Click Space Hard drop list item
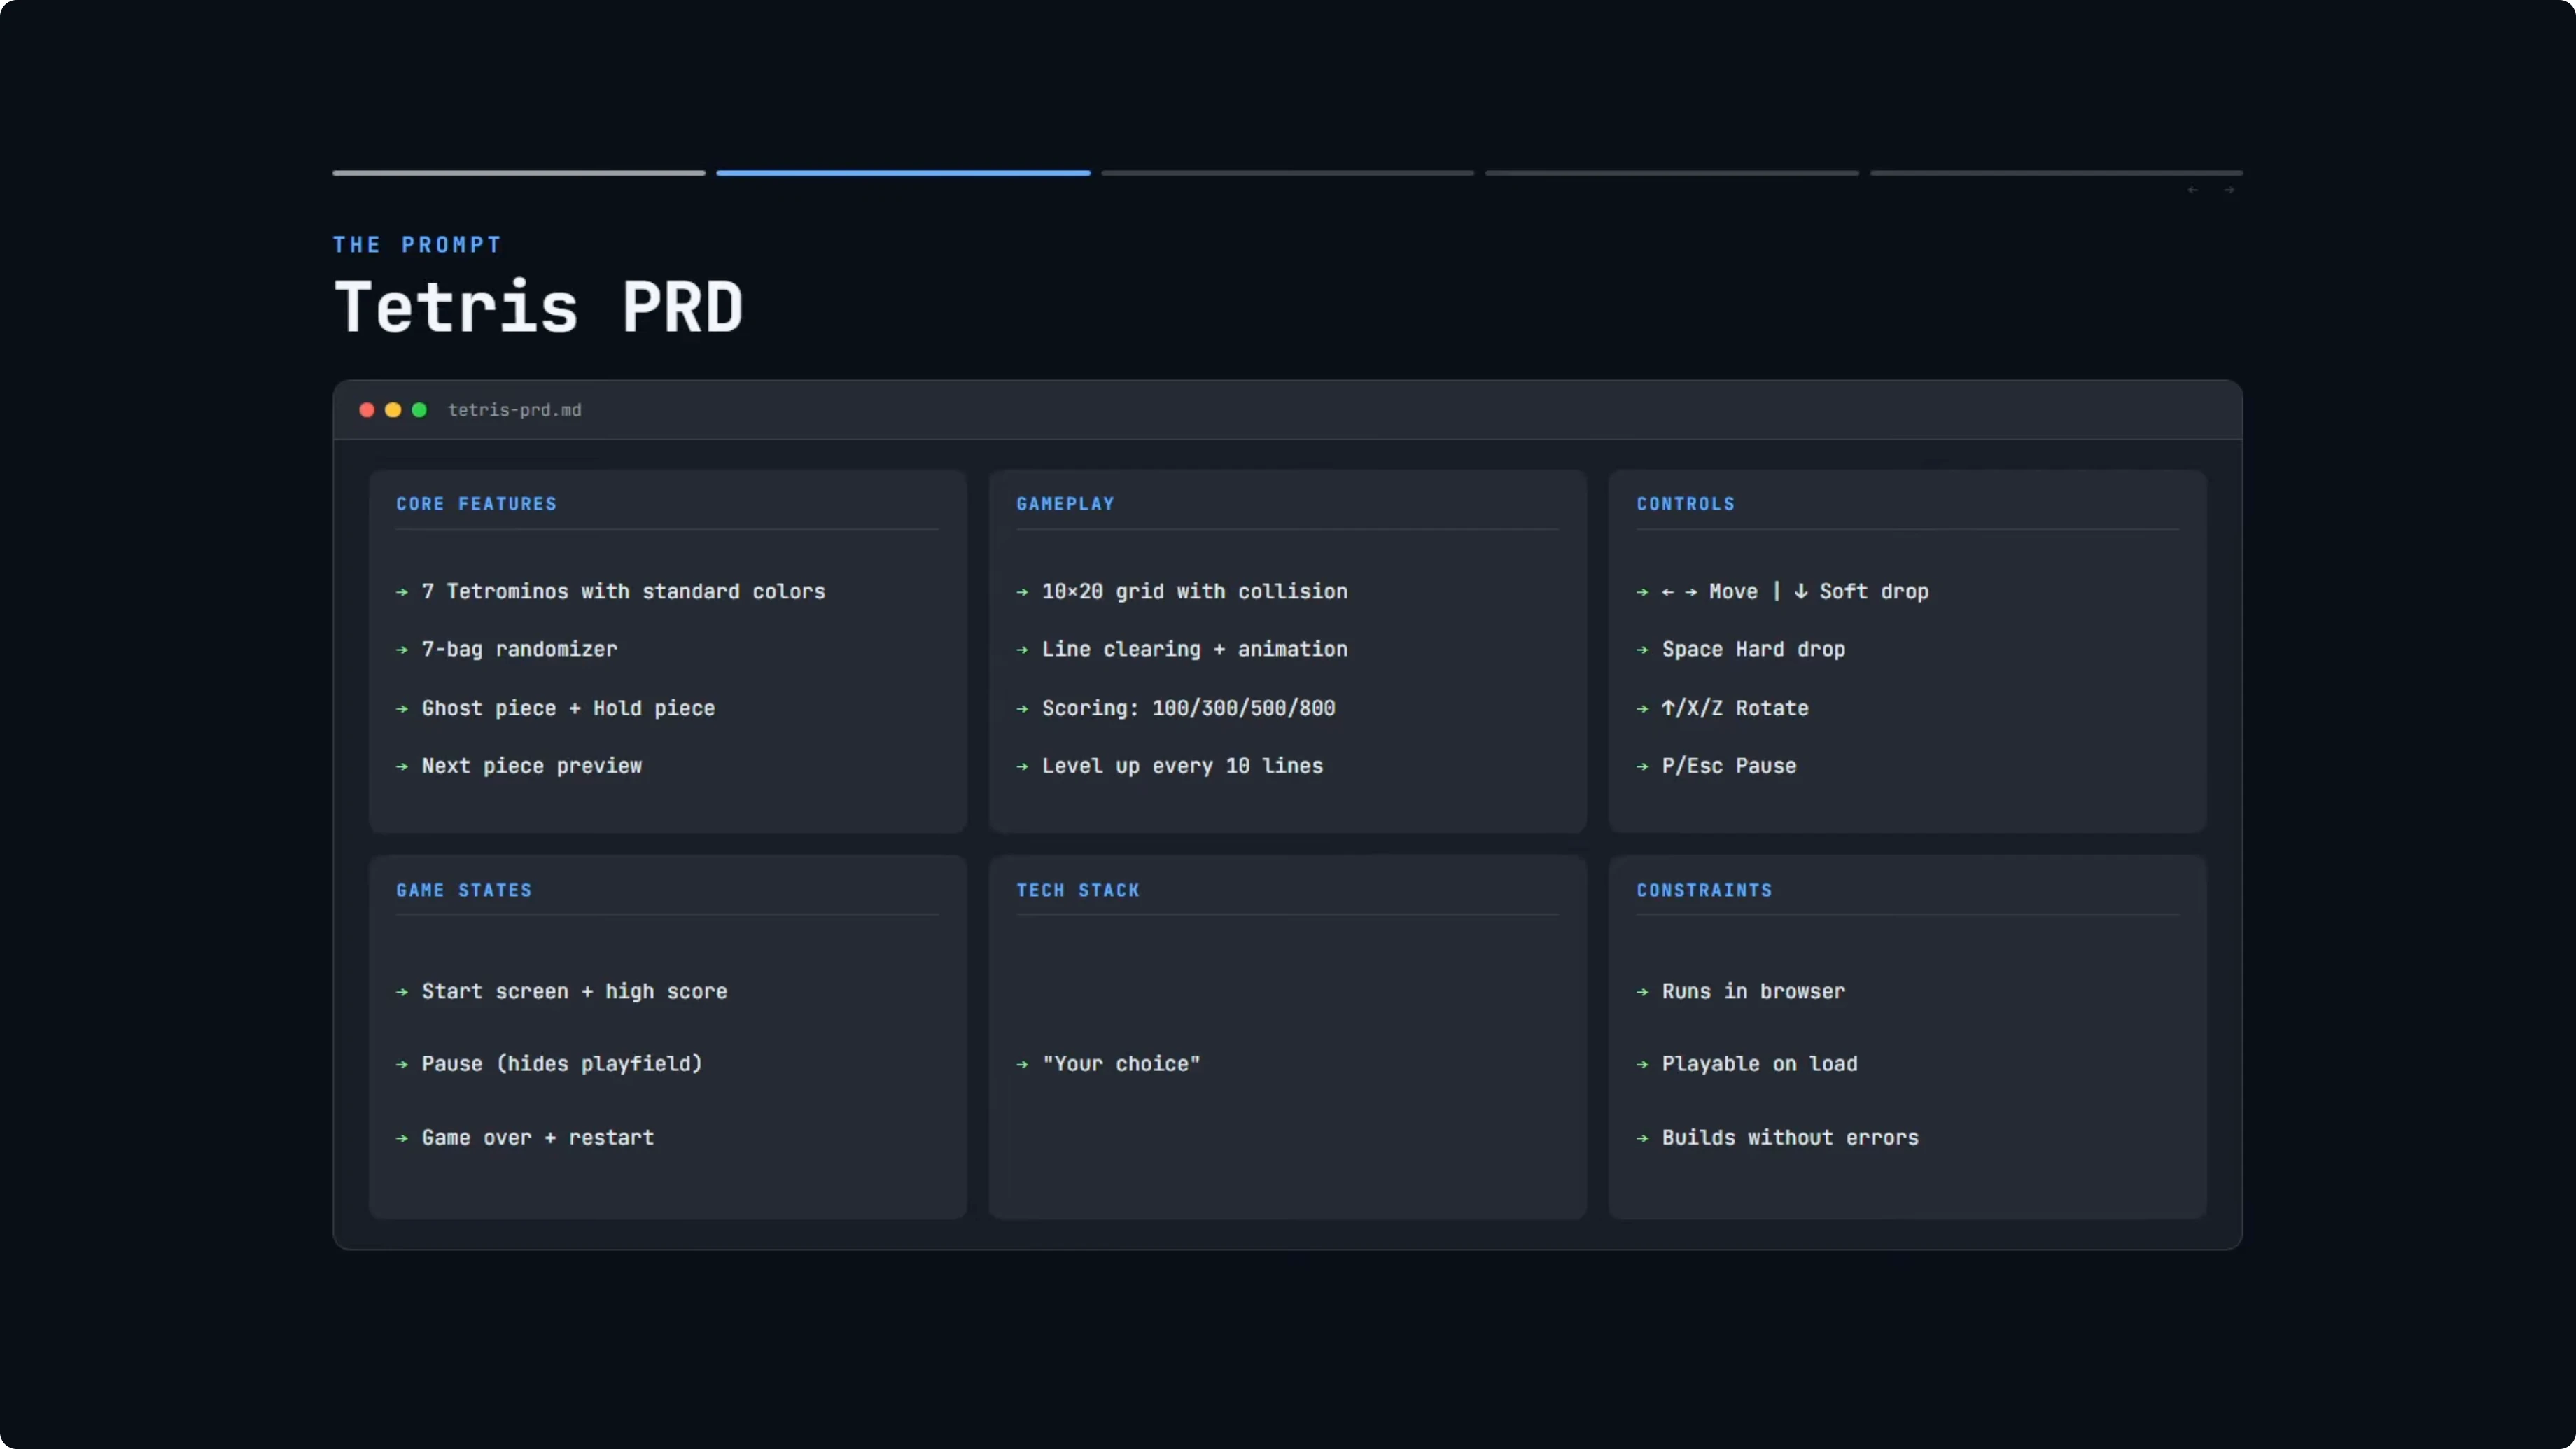Viewport: 2576px width, 1449px height. (1753, 650)
